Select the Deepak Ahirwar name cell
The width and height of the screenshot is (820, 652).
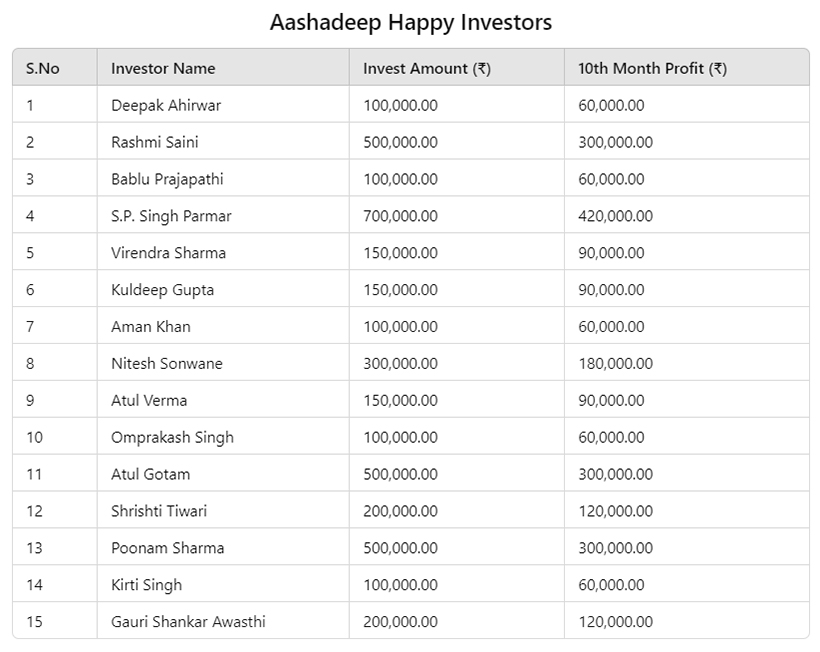point(166,106)
